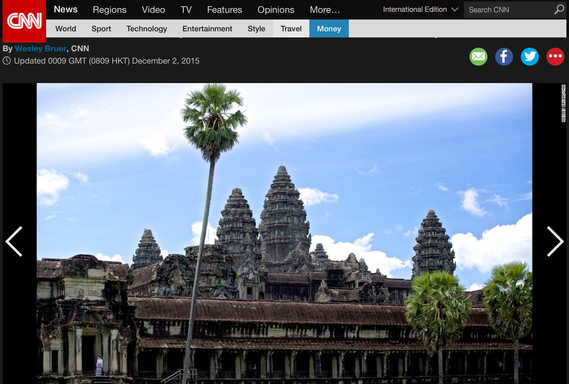Advance to next gallery photo
Viewport: 569px width, 384px height.
point(555,241)
